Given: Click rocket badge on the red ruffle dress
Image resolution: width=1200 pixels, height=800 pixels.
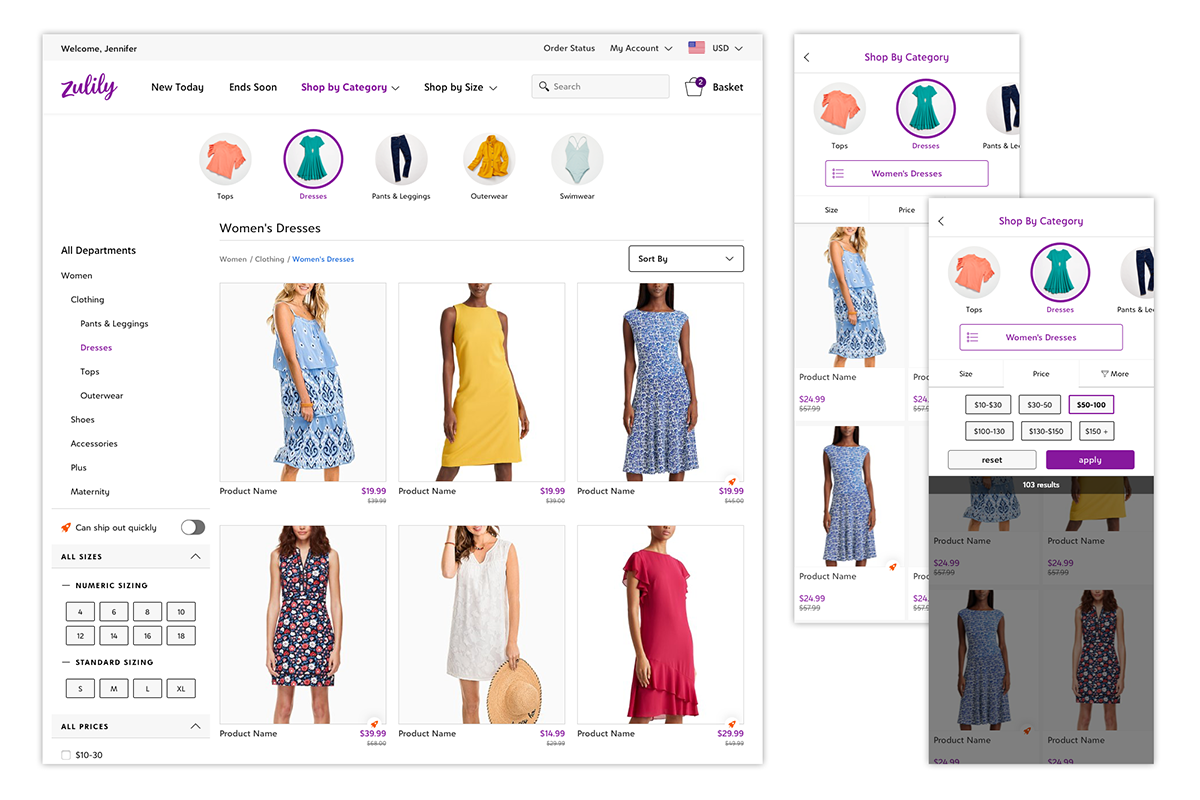Looking at the screenshot, I should (732, 724).
